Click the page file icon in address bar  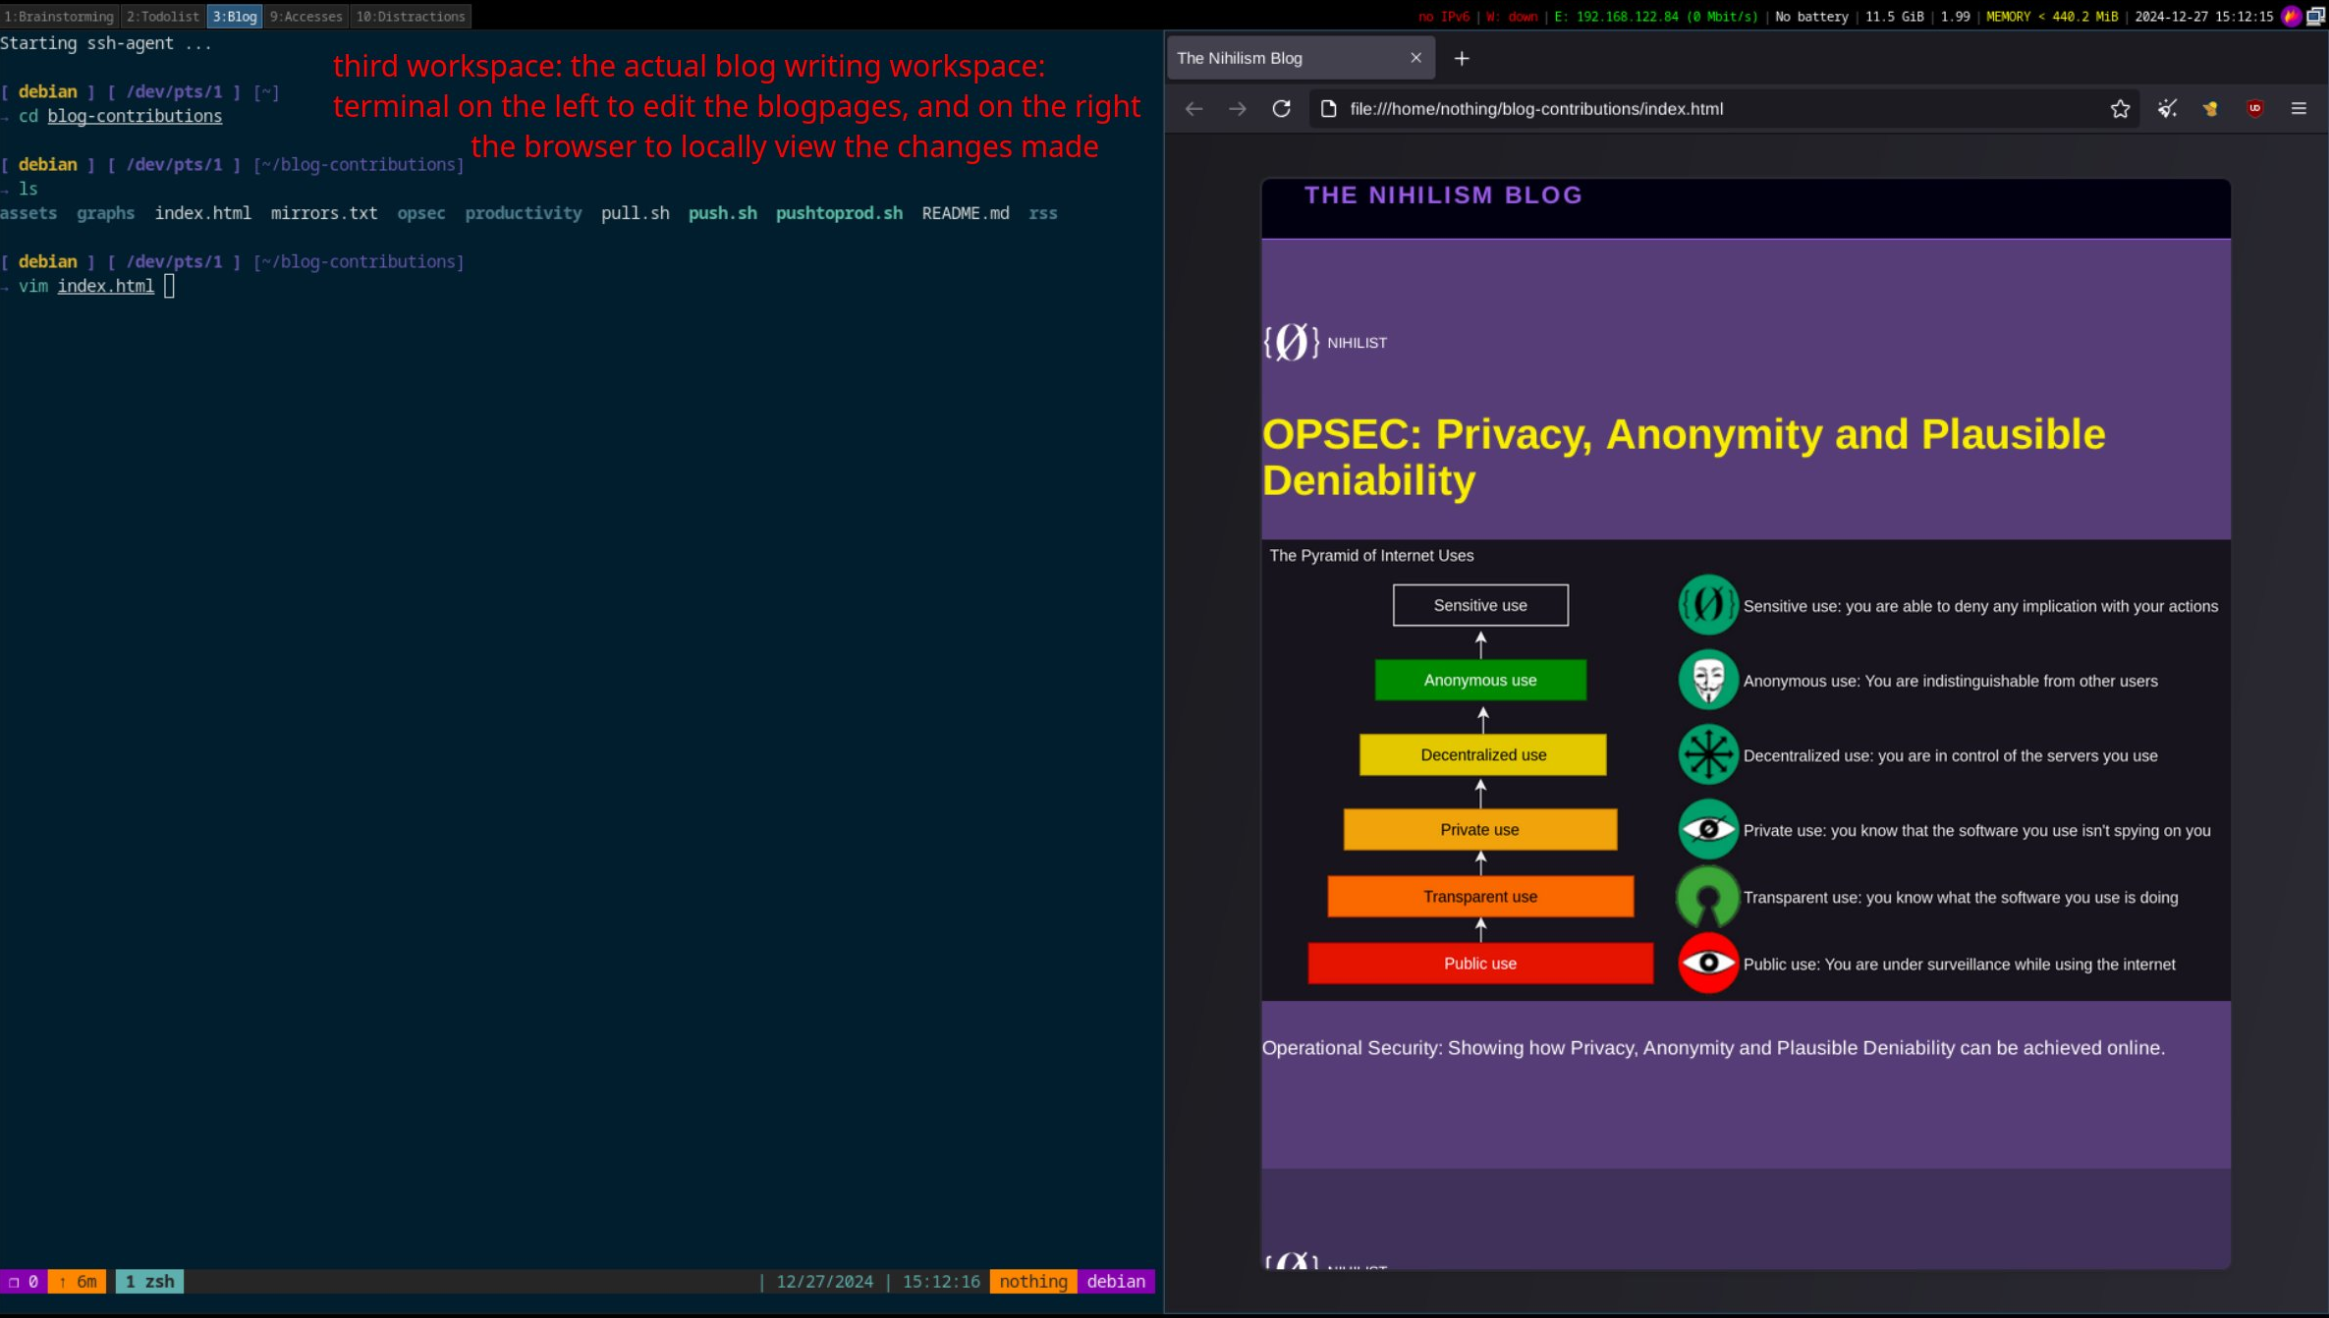pos(1328,109)
